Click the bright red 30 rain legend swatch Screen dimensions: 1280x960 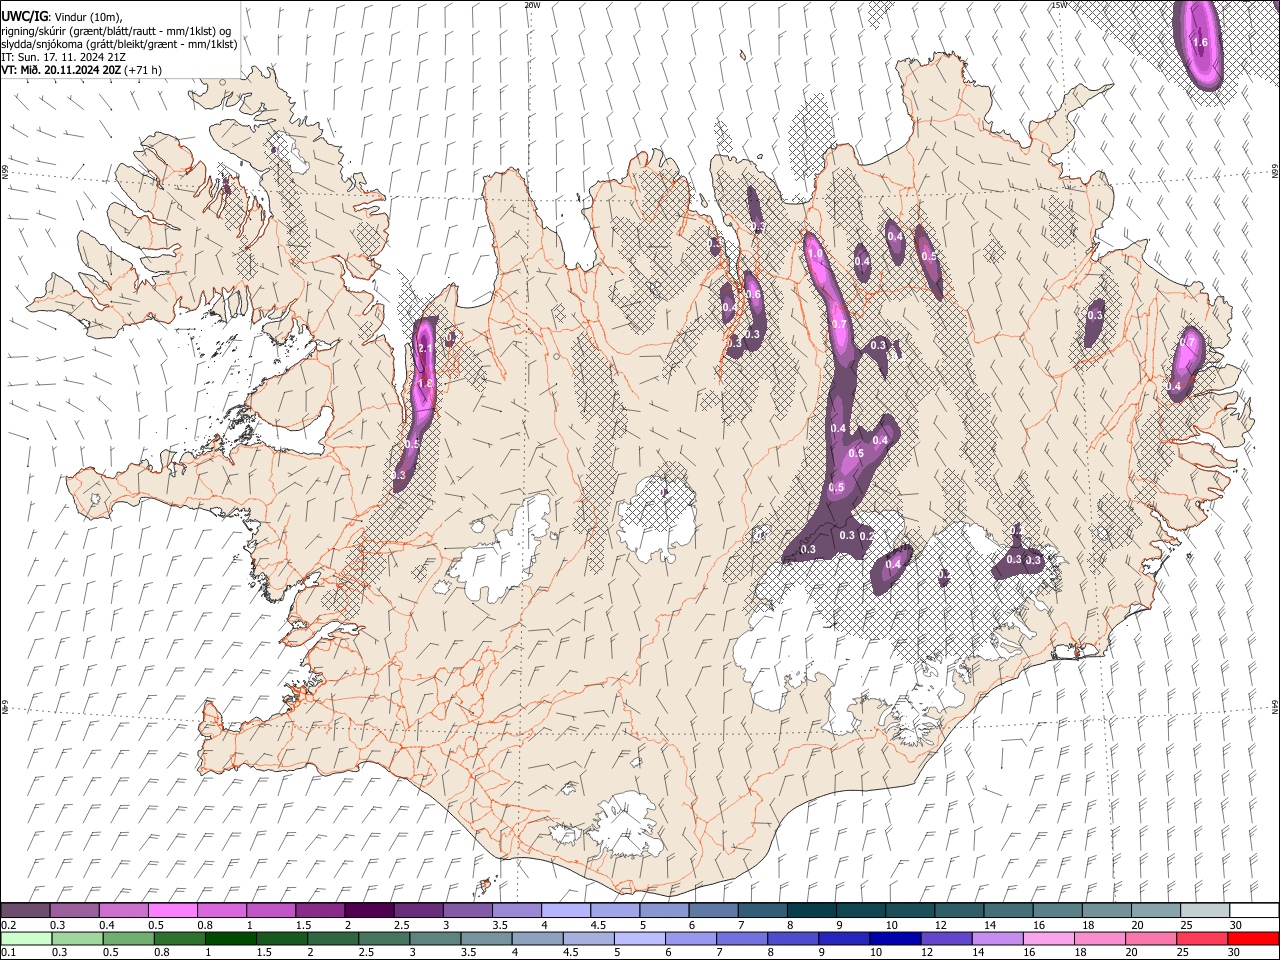point(1253,938)
